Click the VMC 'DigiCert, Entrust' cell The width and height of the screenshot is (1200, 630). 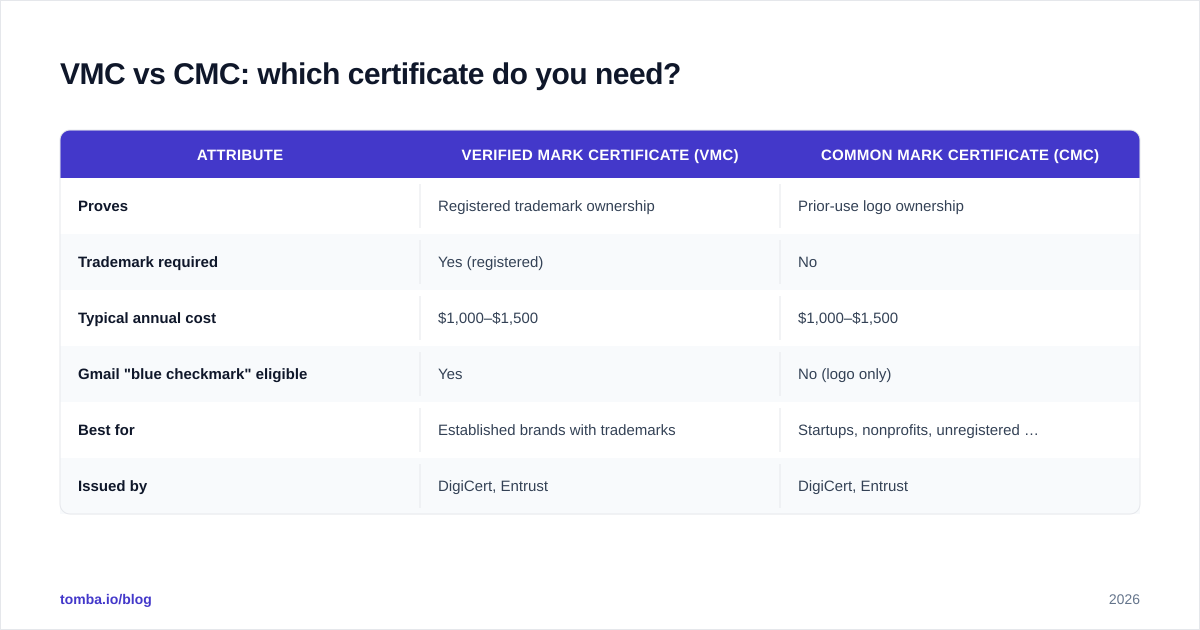pyautogui.click(x=493, y=486)
